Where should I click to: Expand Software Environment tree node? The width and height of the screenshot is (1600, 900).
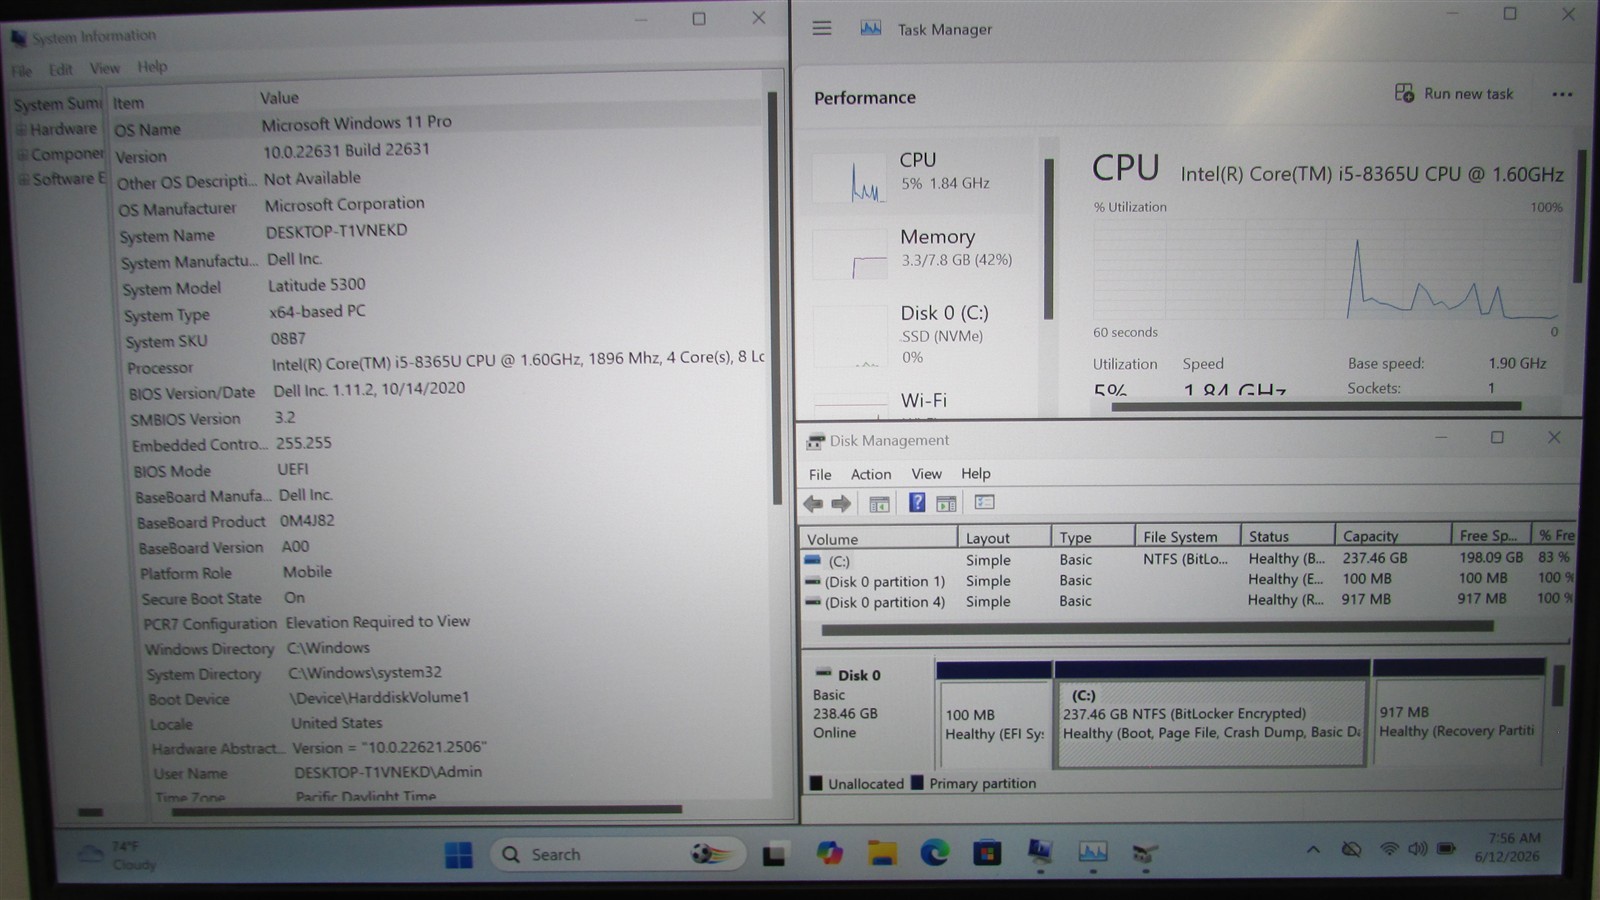(x=24, y=180)
